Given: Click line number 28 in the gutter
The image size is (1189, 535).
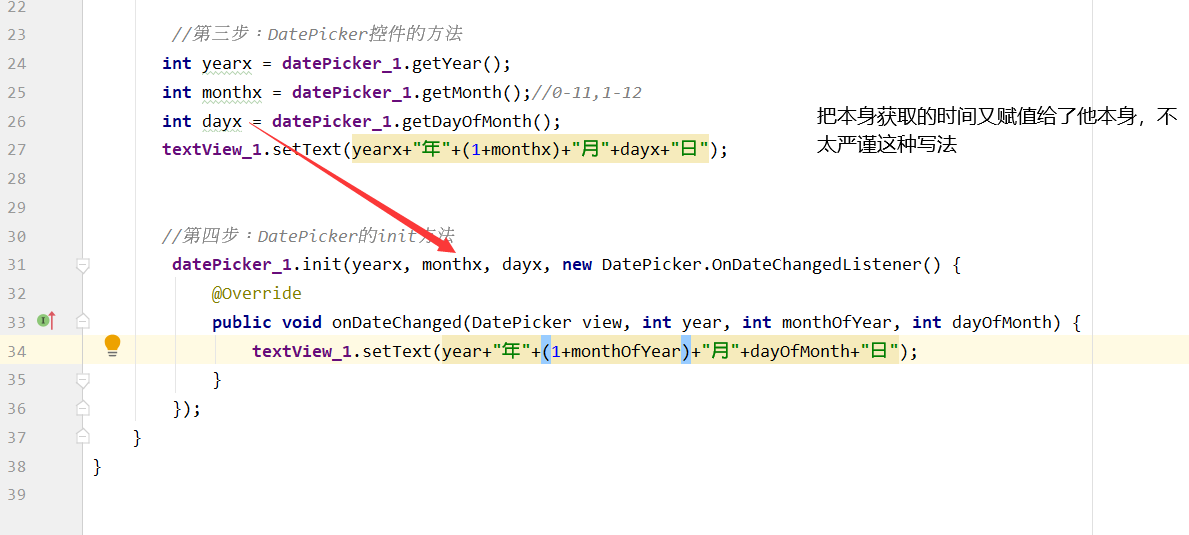Looking at the screenshot, I should tap(15, 178).
